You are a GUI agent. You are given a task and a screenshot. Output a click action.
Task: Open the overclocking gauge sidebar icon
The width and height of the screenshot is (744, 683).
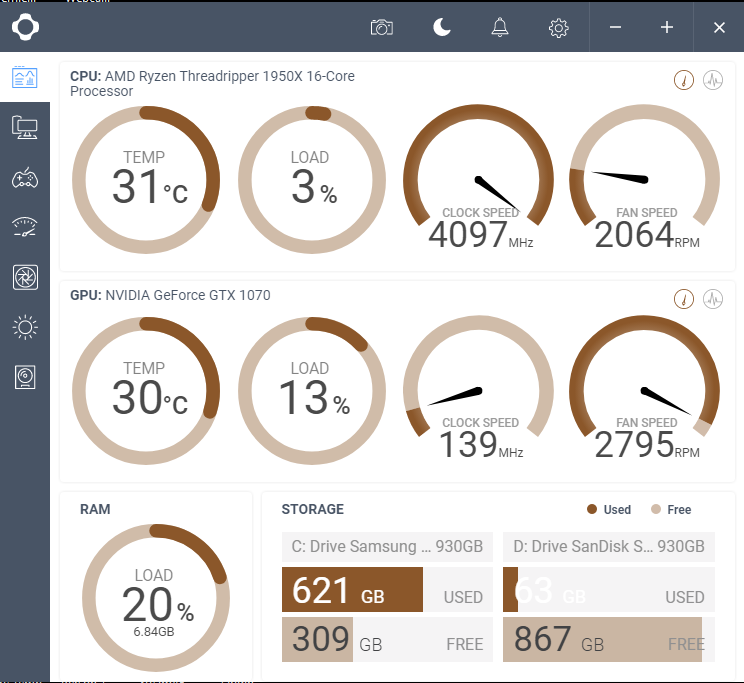[x=25, y=227]
